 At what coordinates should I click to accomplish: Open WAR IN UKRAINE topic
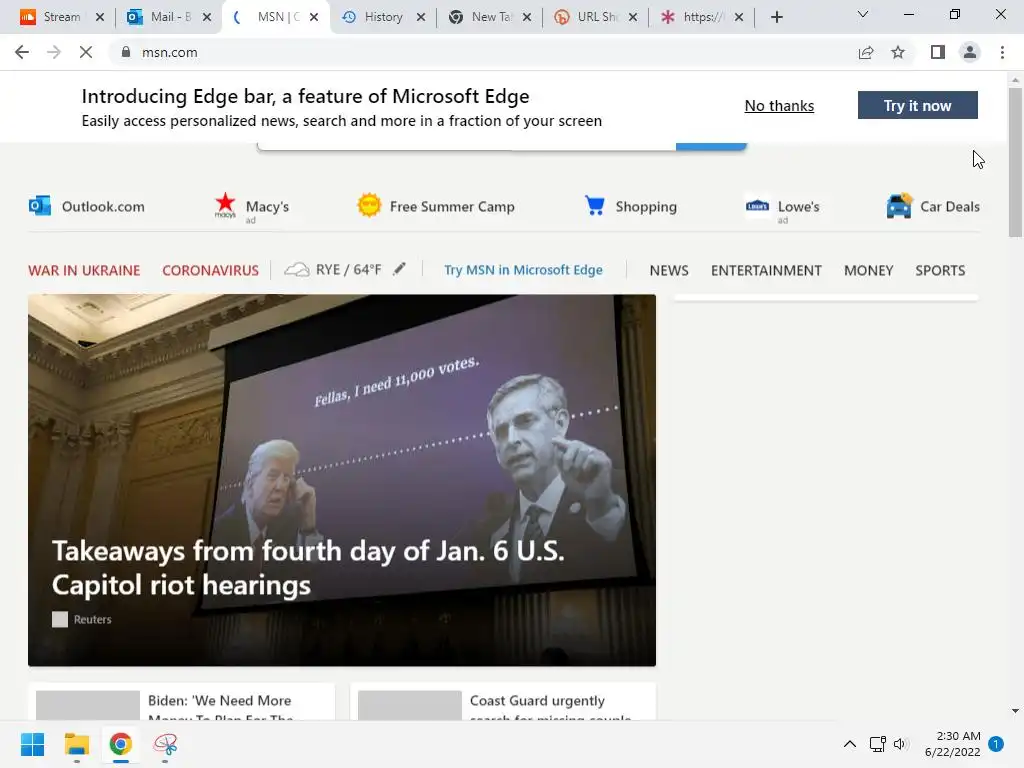[x=84, y=270]
